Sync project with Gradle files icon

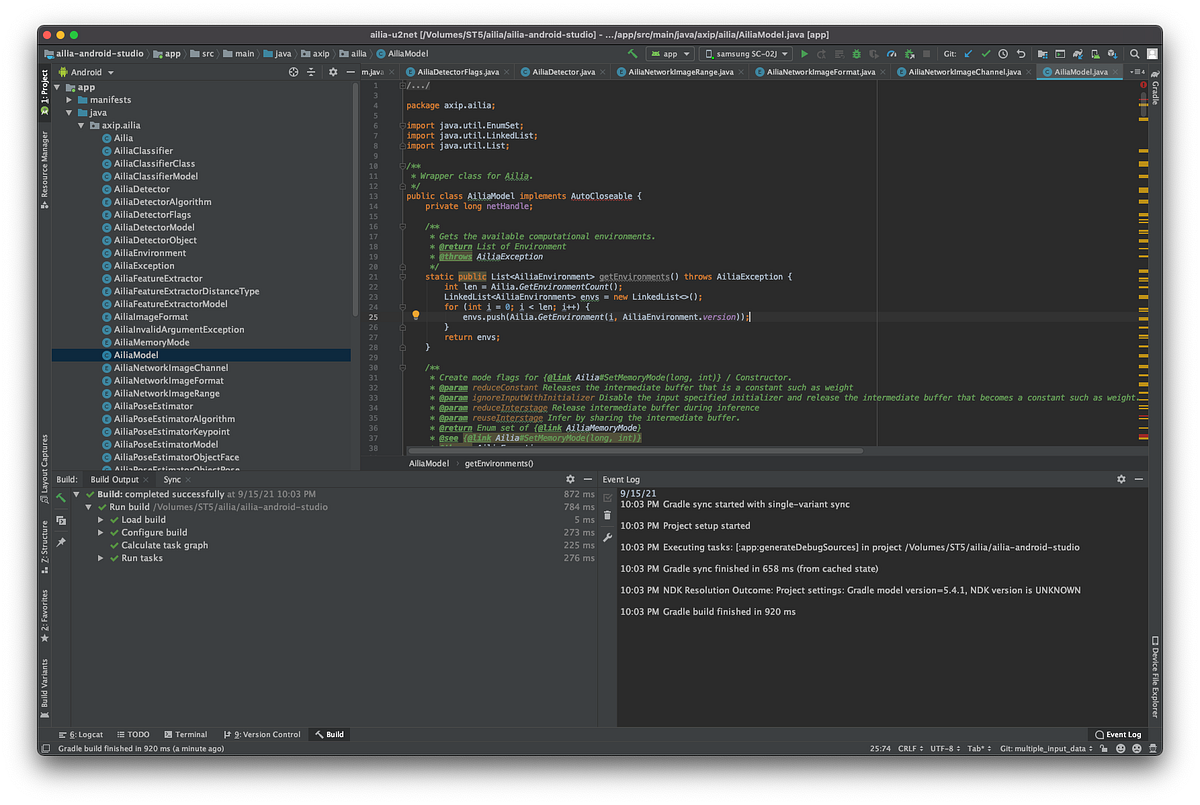coord(1078,53)
